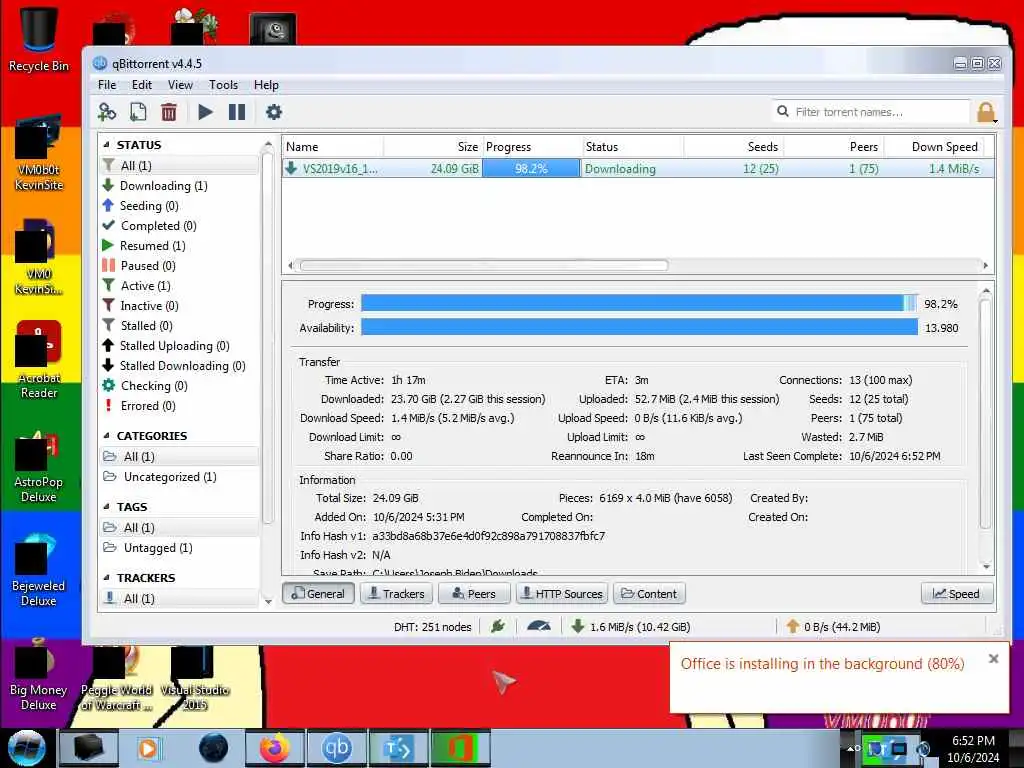Click the Windows Start button
Viewport: 1024px width, 768px height.
[x=26, y=748]
